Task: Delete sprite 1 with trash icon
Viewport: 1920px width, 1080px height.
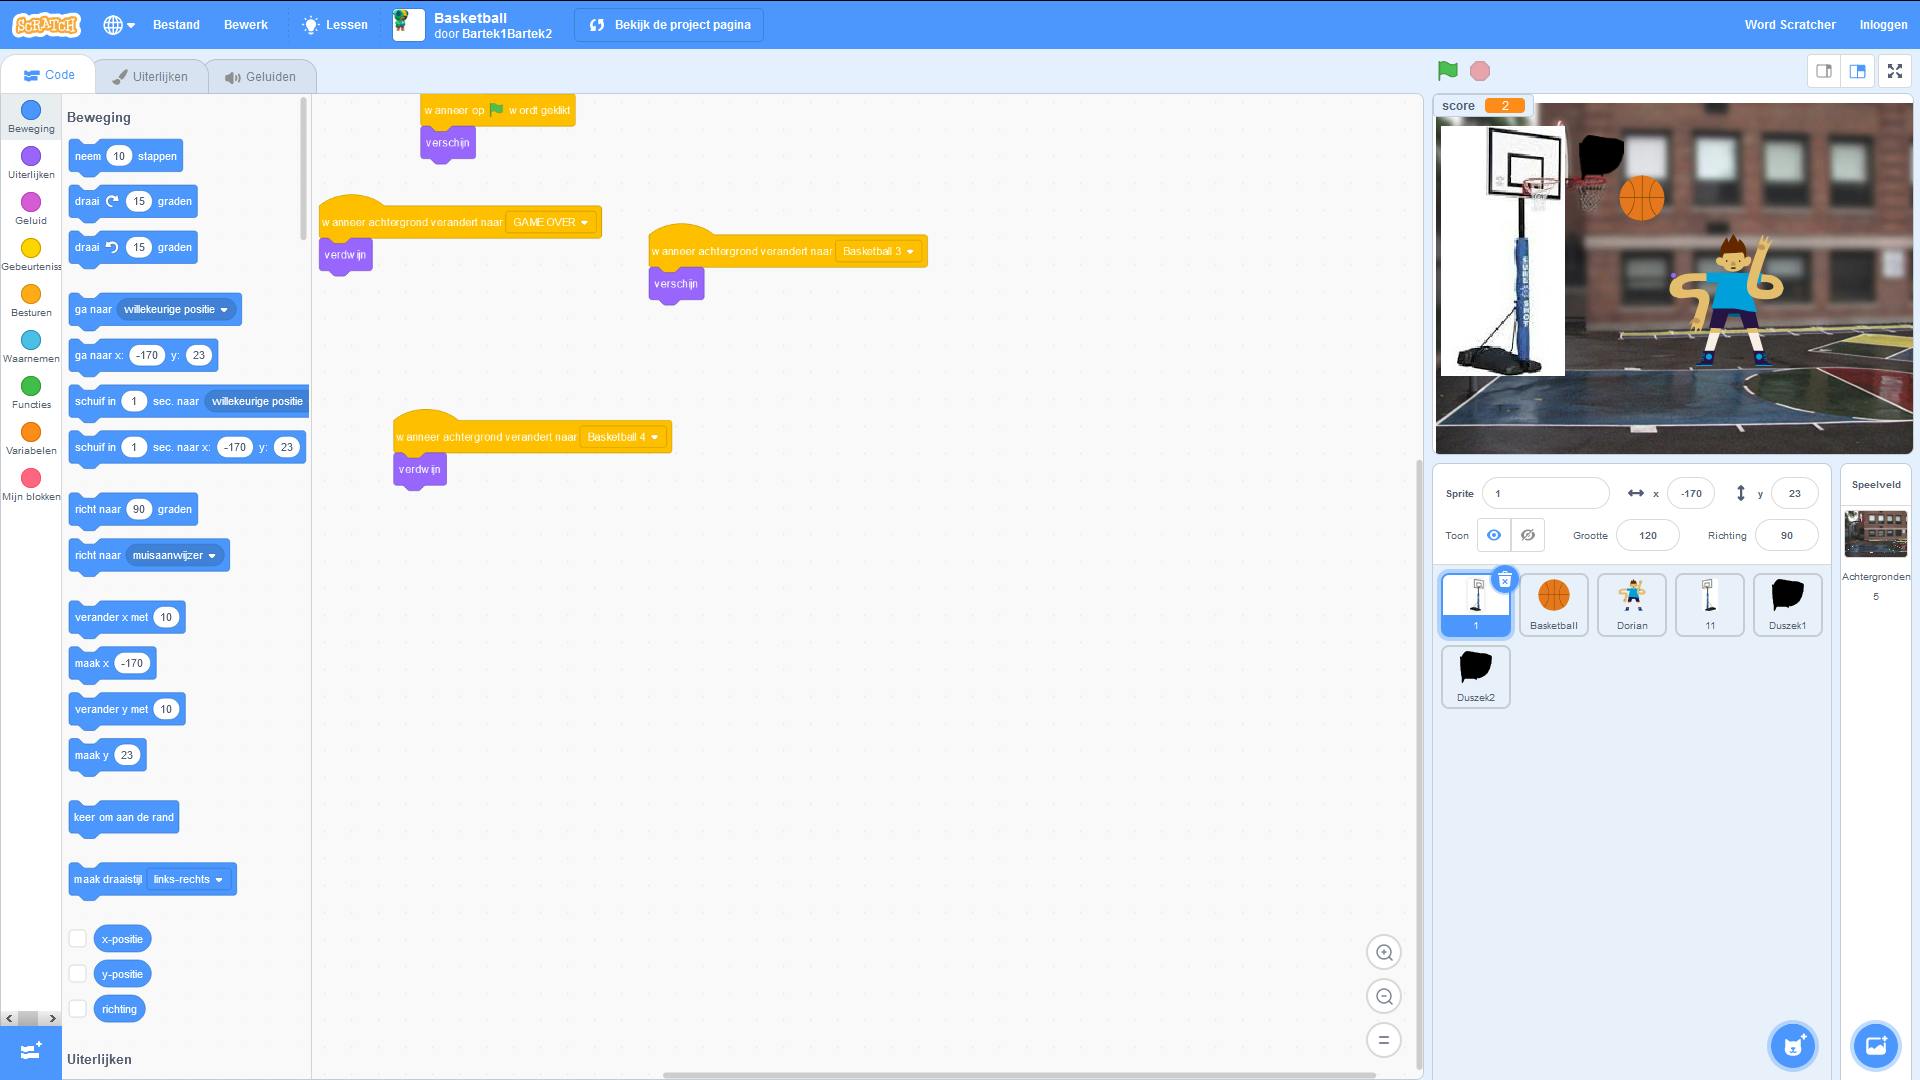Action: (x=1504, y=580)
